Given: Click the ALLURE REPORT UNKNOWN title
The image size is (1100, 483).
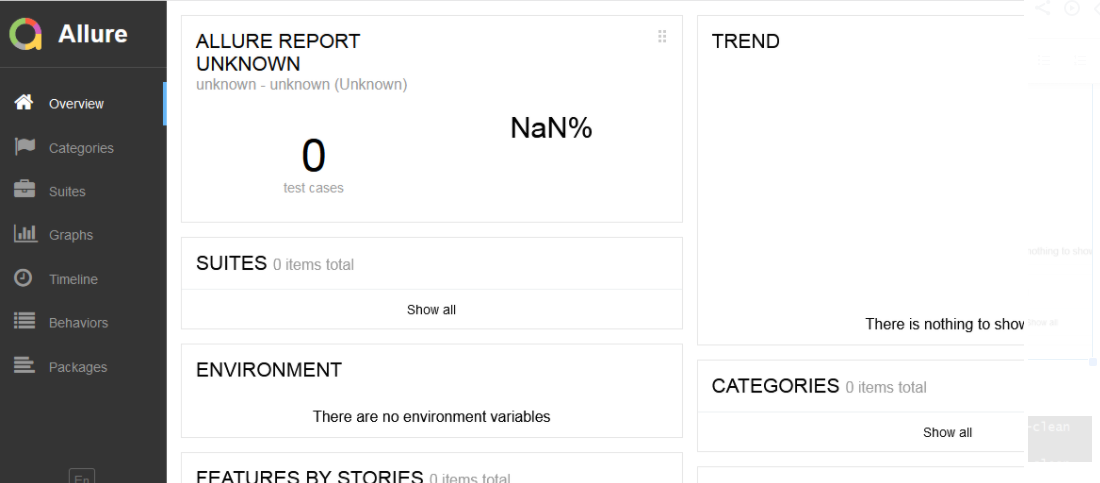Looking at the screenshot, I should click(x=278, y=53).
